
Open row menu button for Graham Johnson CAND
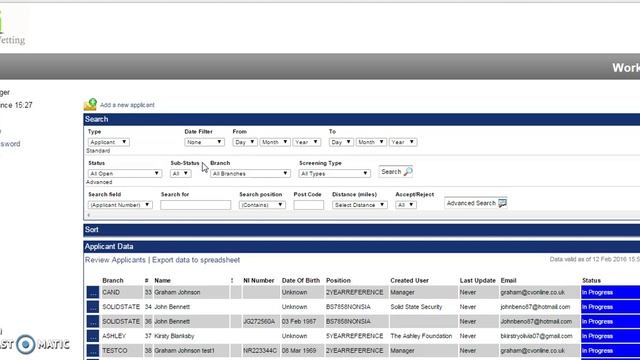(93, 292)
